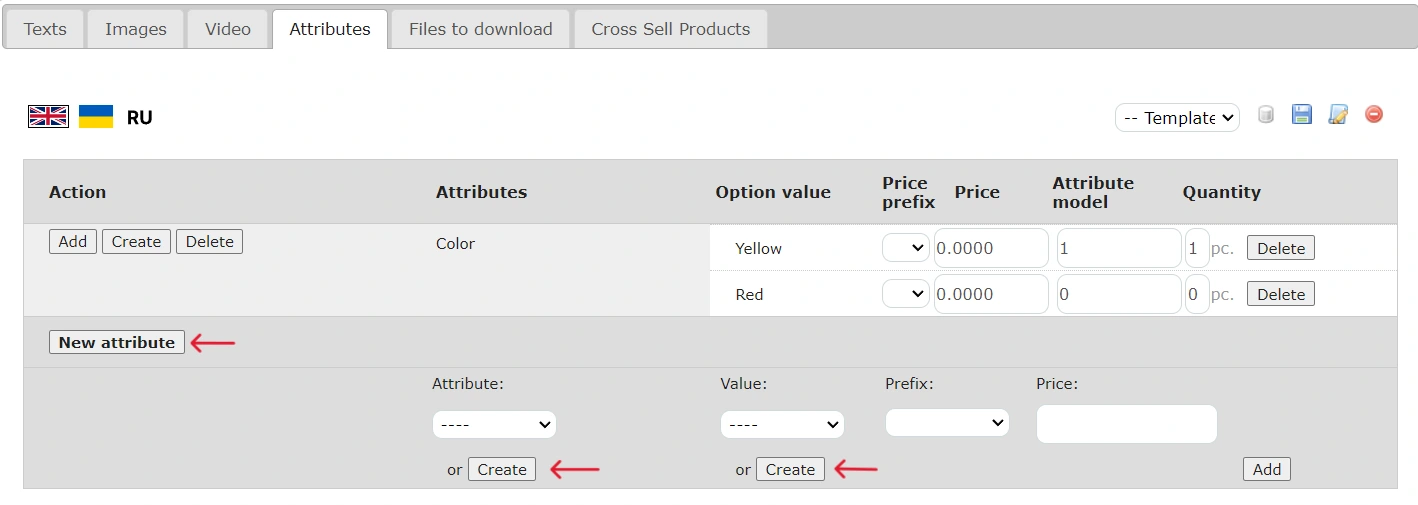
Task: Open the price prefix dropdown for Yellow
Action: pyautogui.click(x=906, y=248)
